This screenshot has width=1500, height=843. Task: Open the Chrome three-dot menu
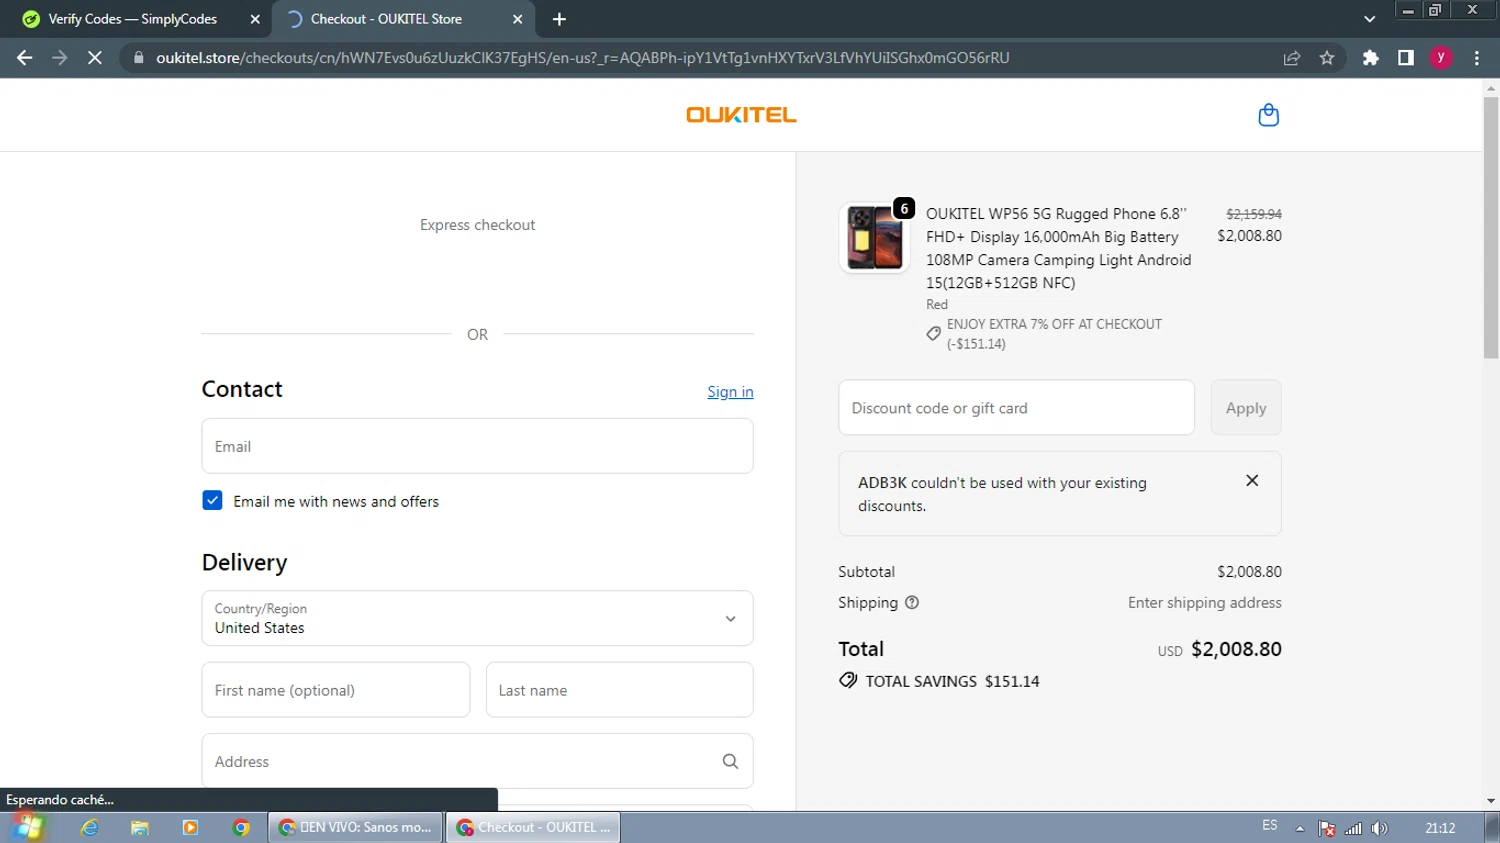(x=1477, y=58)
